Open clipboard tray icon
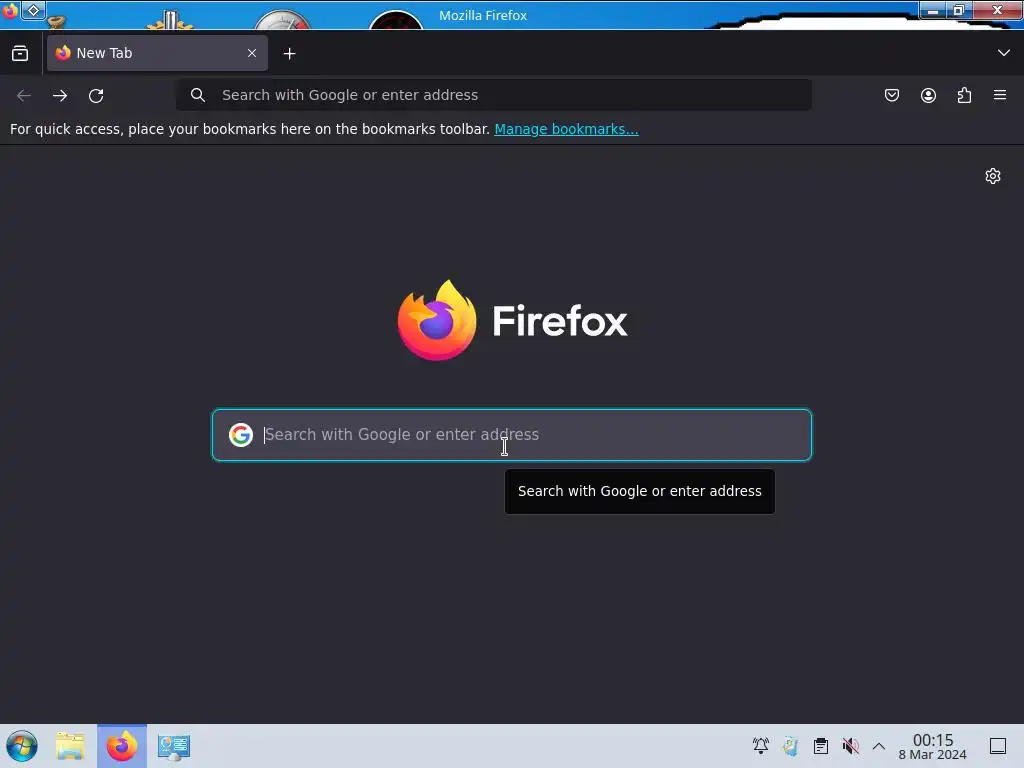The image size is (1024, 768). pyautogui.click(x=821, y=746)
